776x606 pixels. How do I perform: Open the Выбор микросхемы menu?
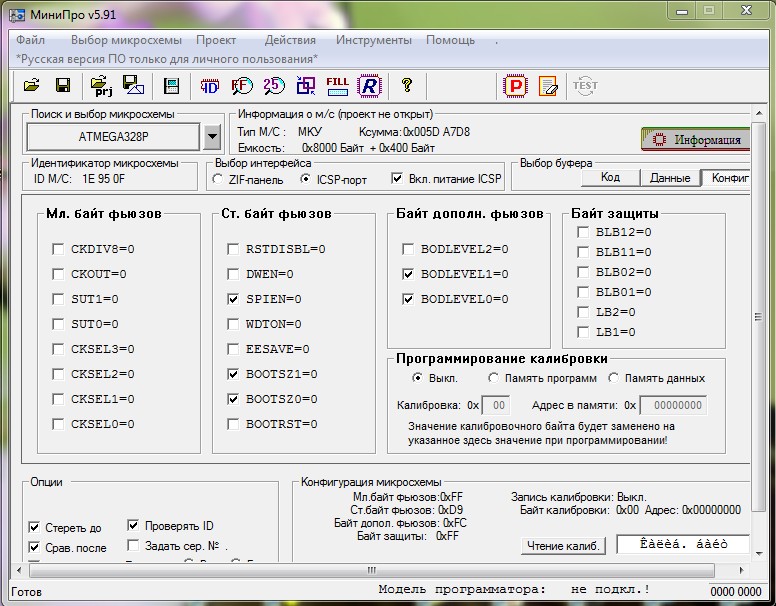coord(126,40)
